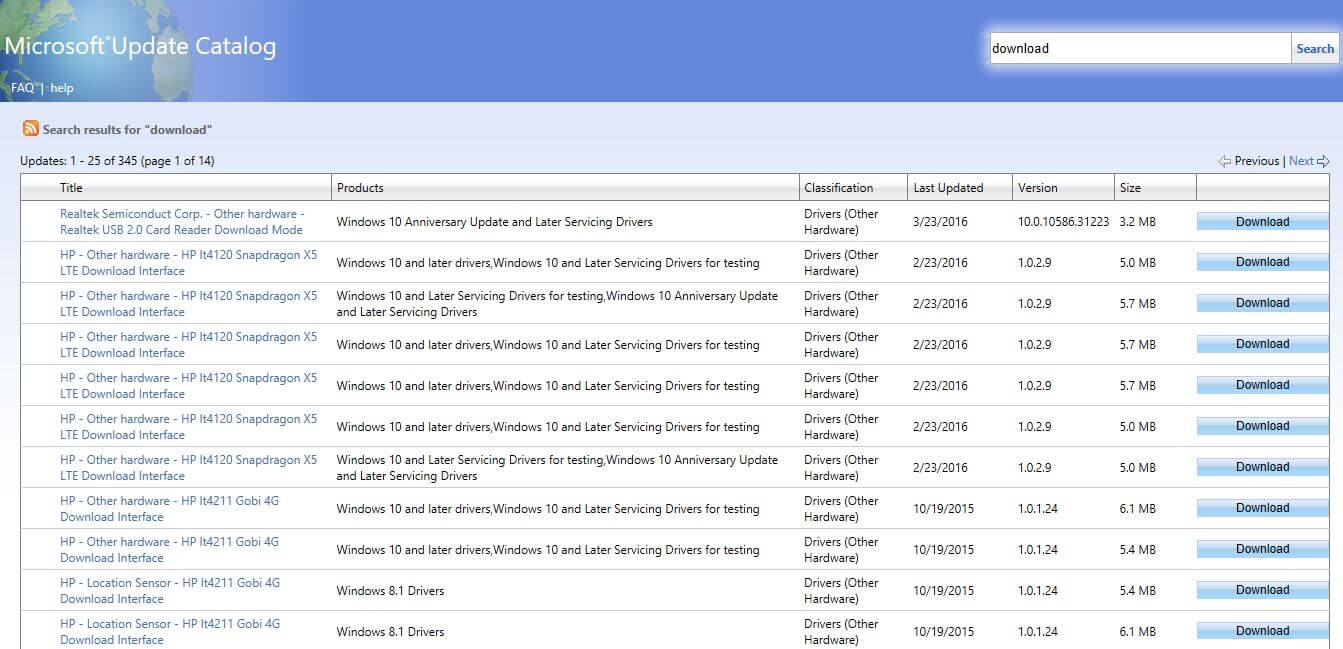Download the first HP lt4120 5.0 MB driver
This screenshot has width=1343, height=649.
(1262, 262)
